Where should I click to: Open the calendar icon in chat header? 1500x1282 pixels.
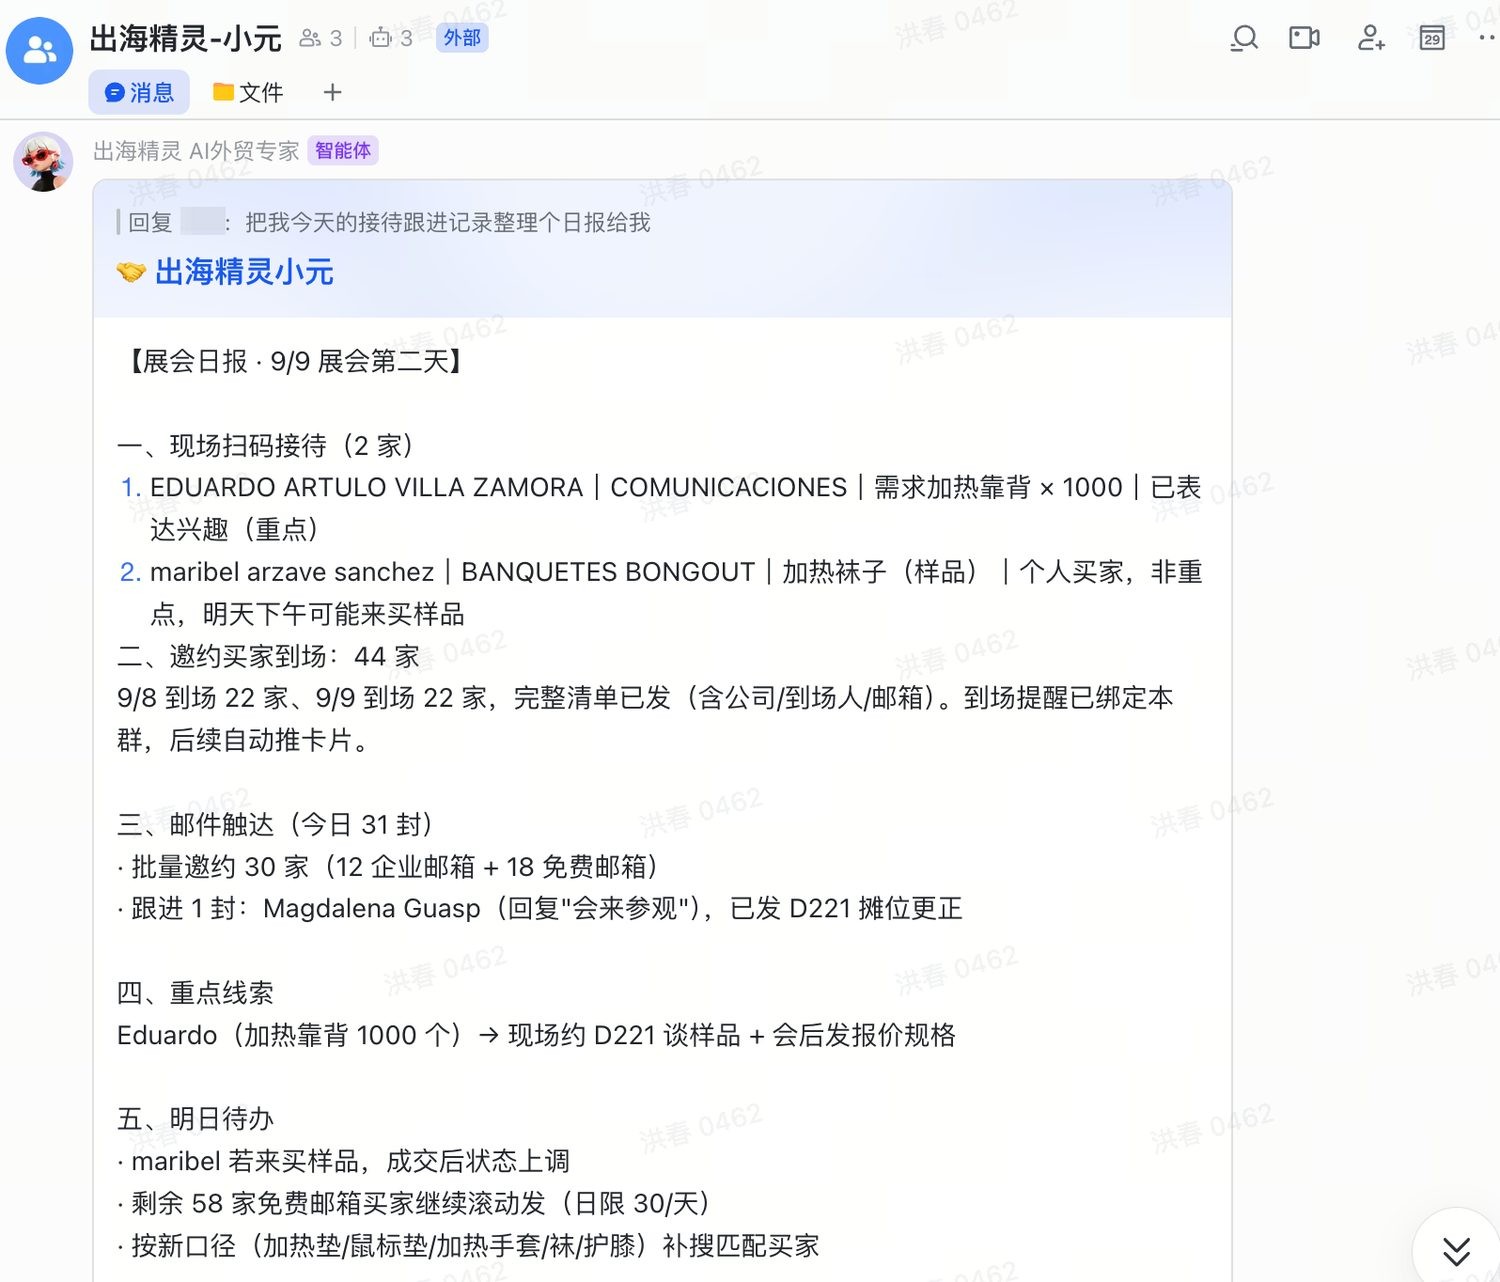tap(1432, 38)
